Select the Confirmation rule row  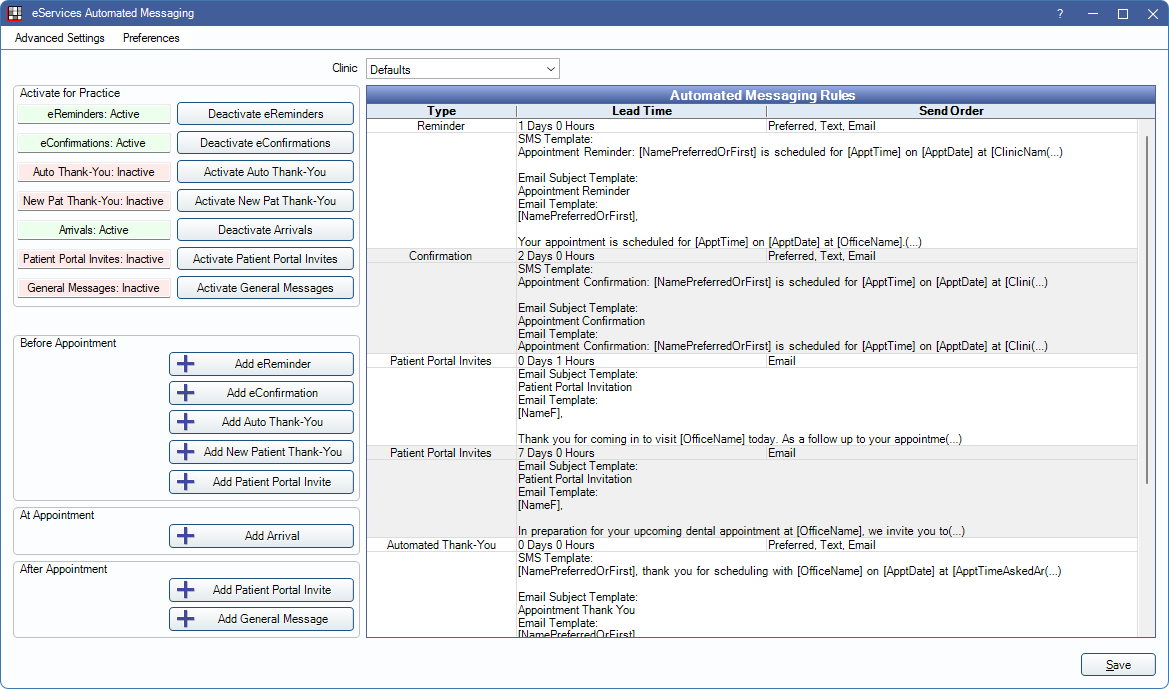441,256
